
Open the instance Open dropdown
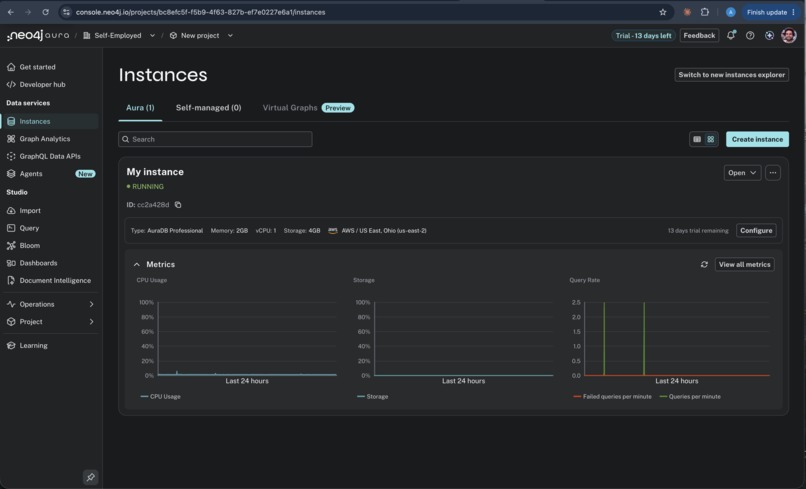tap(742, 173)
